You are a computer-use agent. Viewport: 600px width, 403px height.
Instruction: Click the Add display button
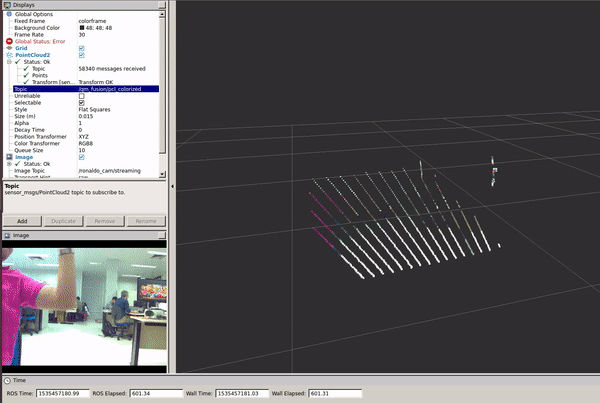click(22, 220)
